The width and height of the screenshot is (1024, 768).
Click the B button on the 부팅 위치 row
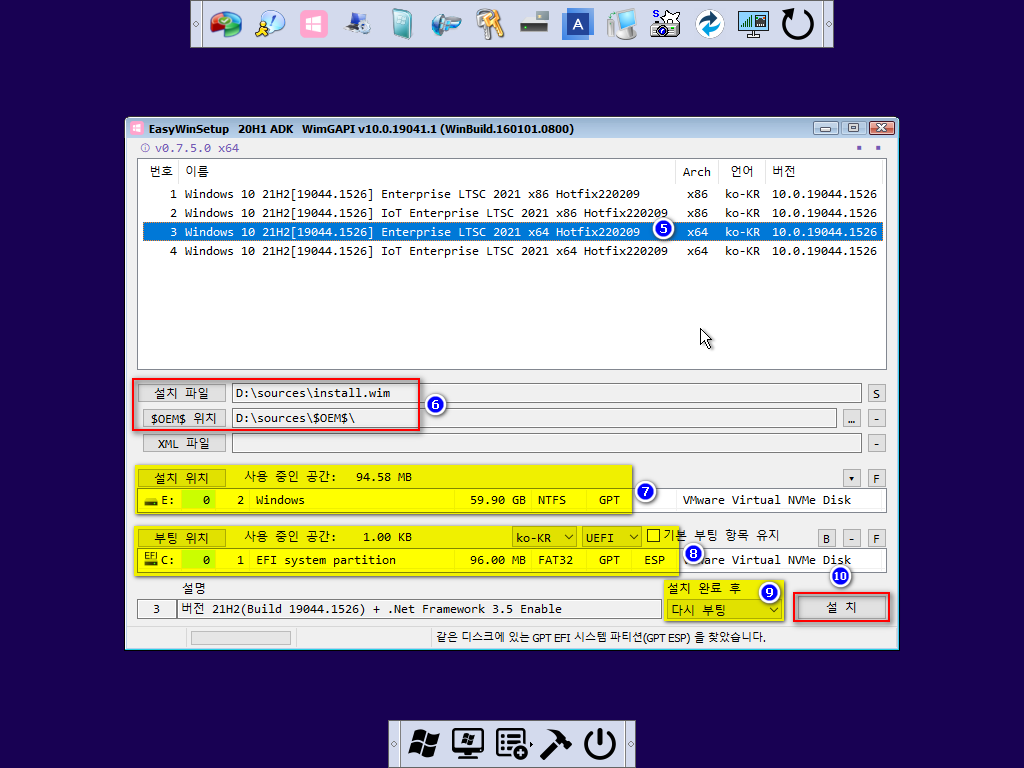coord(827,539)
